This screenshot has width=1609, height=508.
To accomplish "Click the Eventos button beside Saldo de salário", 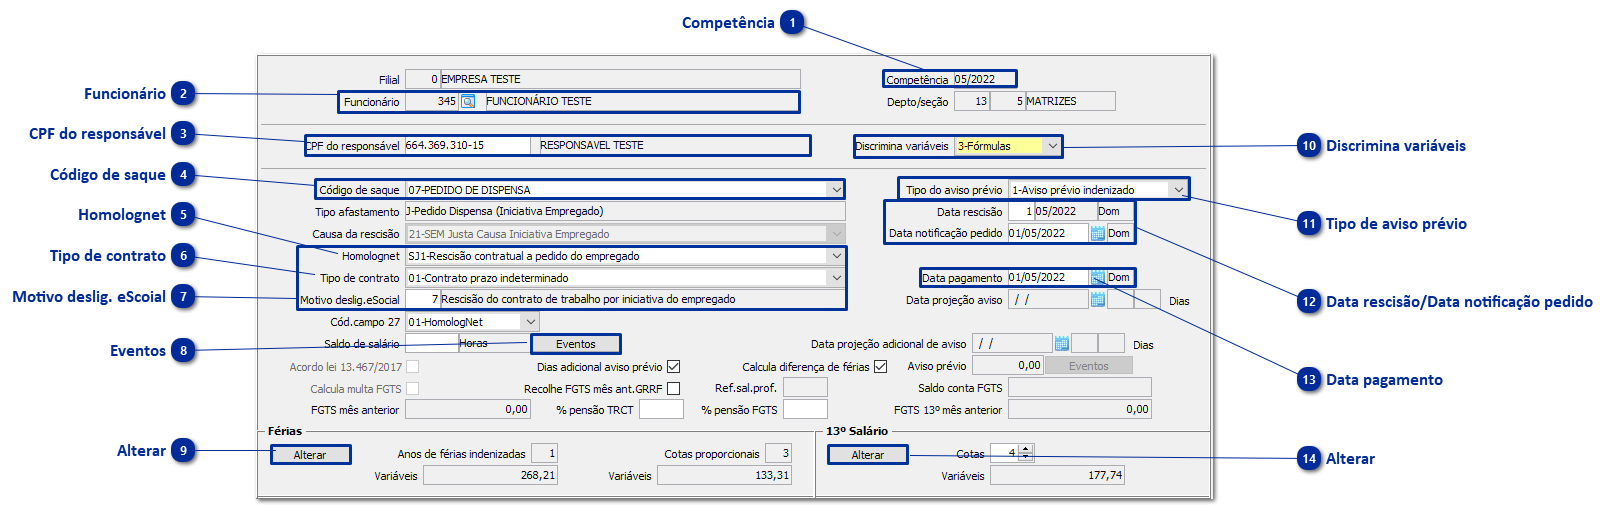I will pos(575,344).
